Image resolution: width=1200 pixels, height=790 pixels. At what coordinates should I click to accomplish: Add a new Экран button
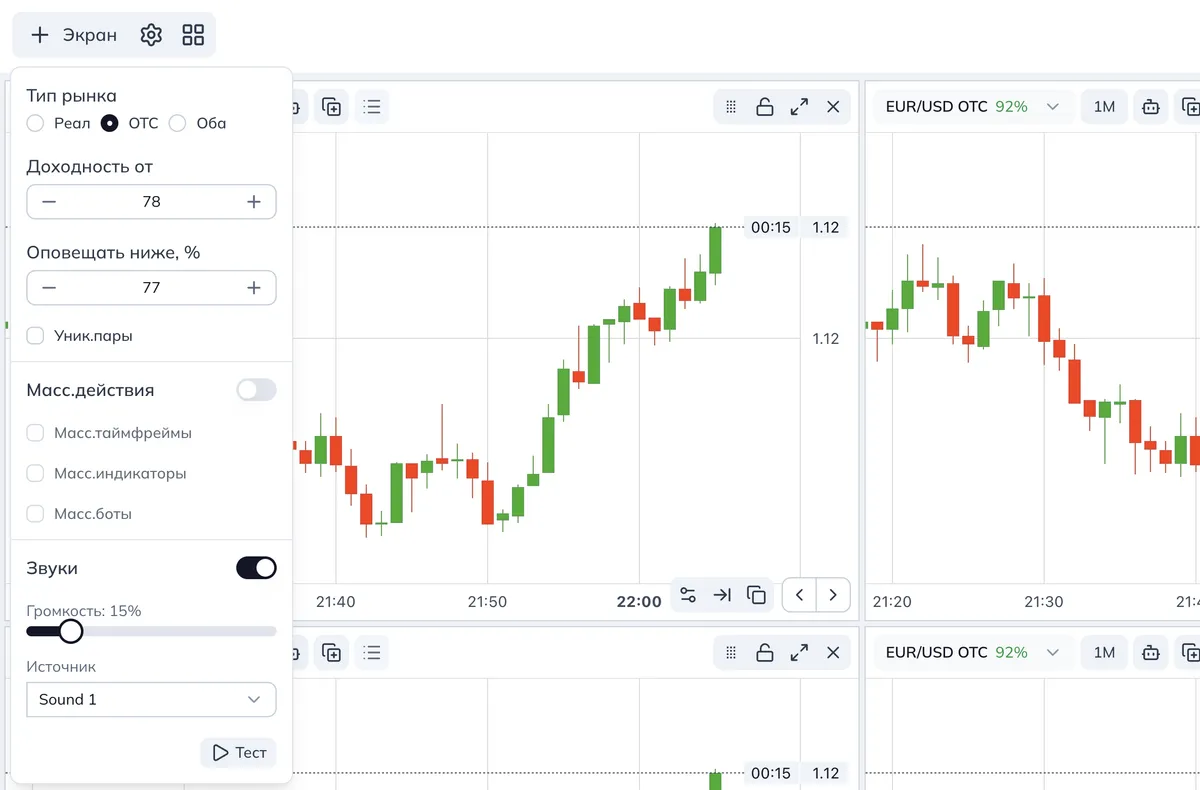(x=74, y=35)
